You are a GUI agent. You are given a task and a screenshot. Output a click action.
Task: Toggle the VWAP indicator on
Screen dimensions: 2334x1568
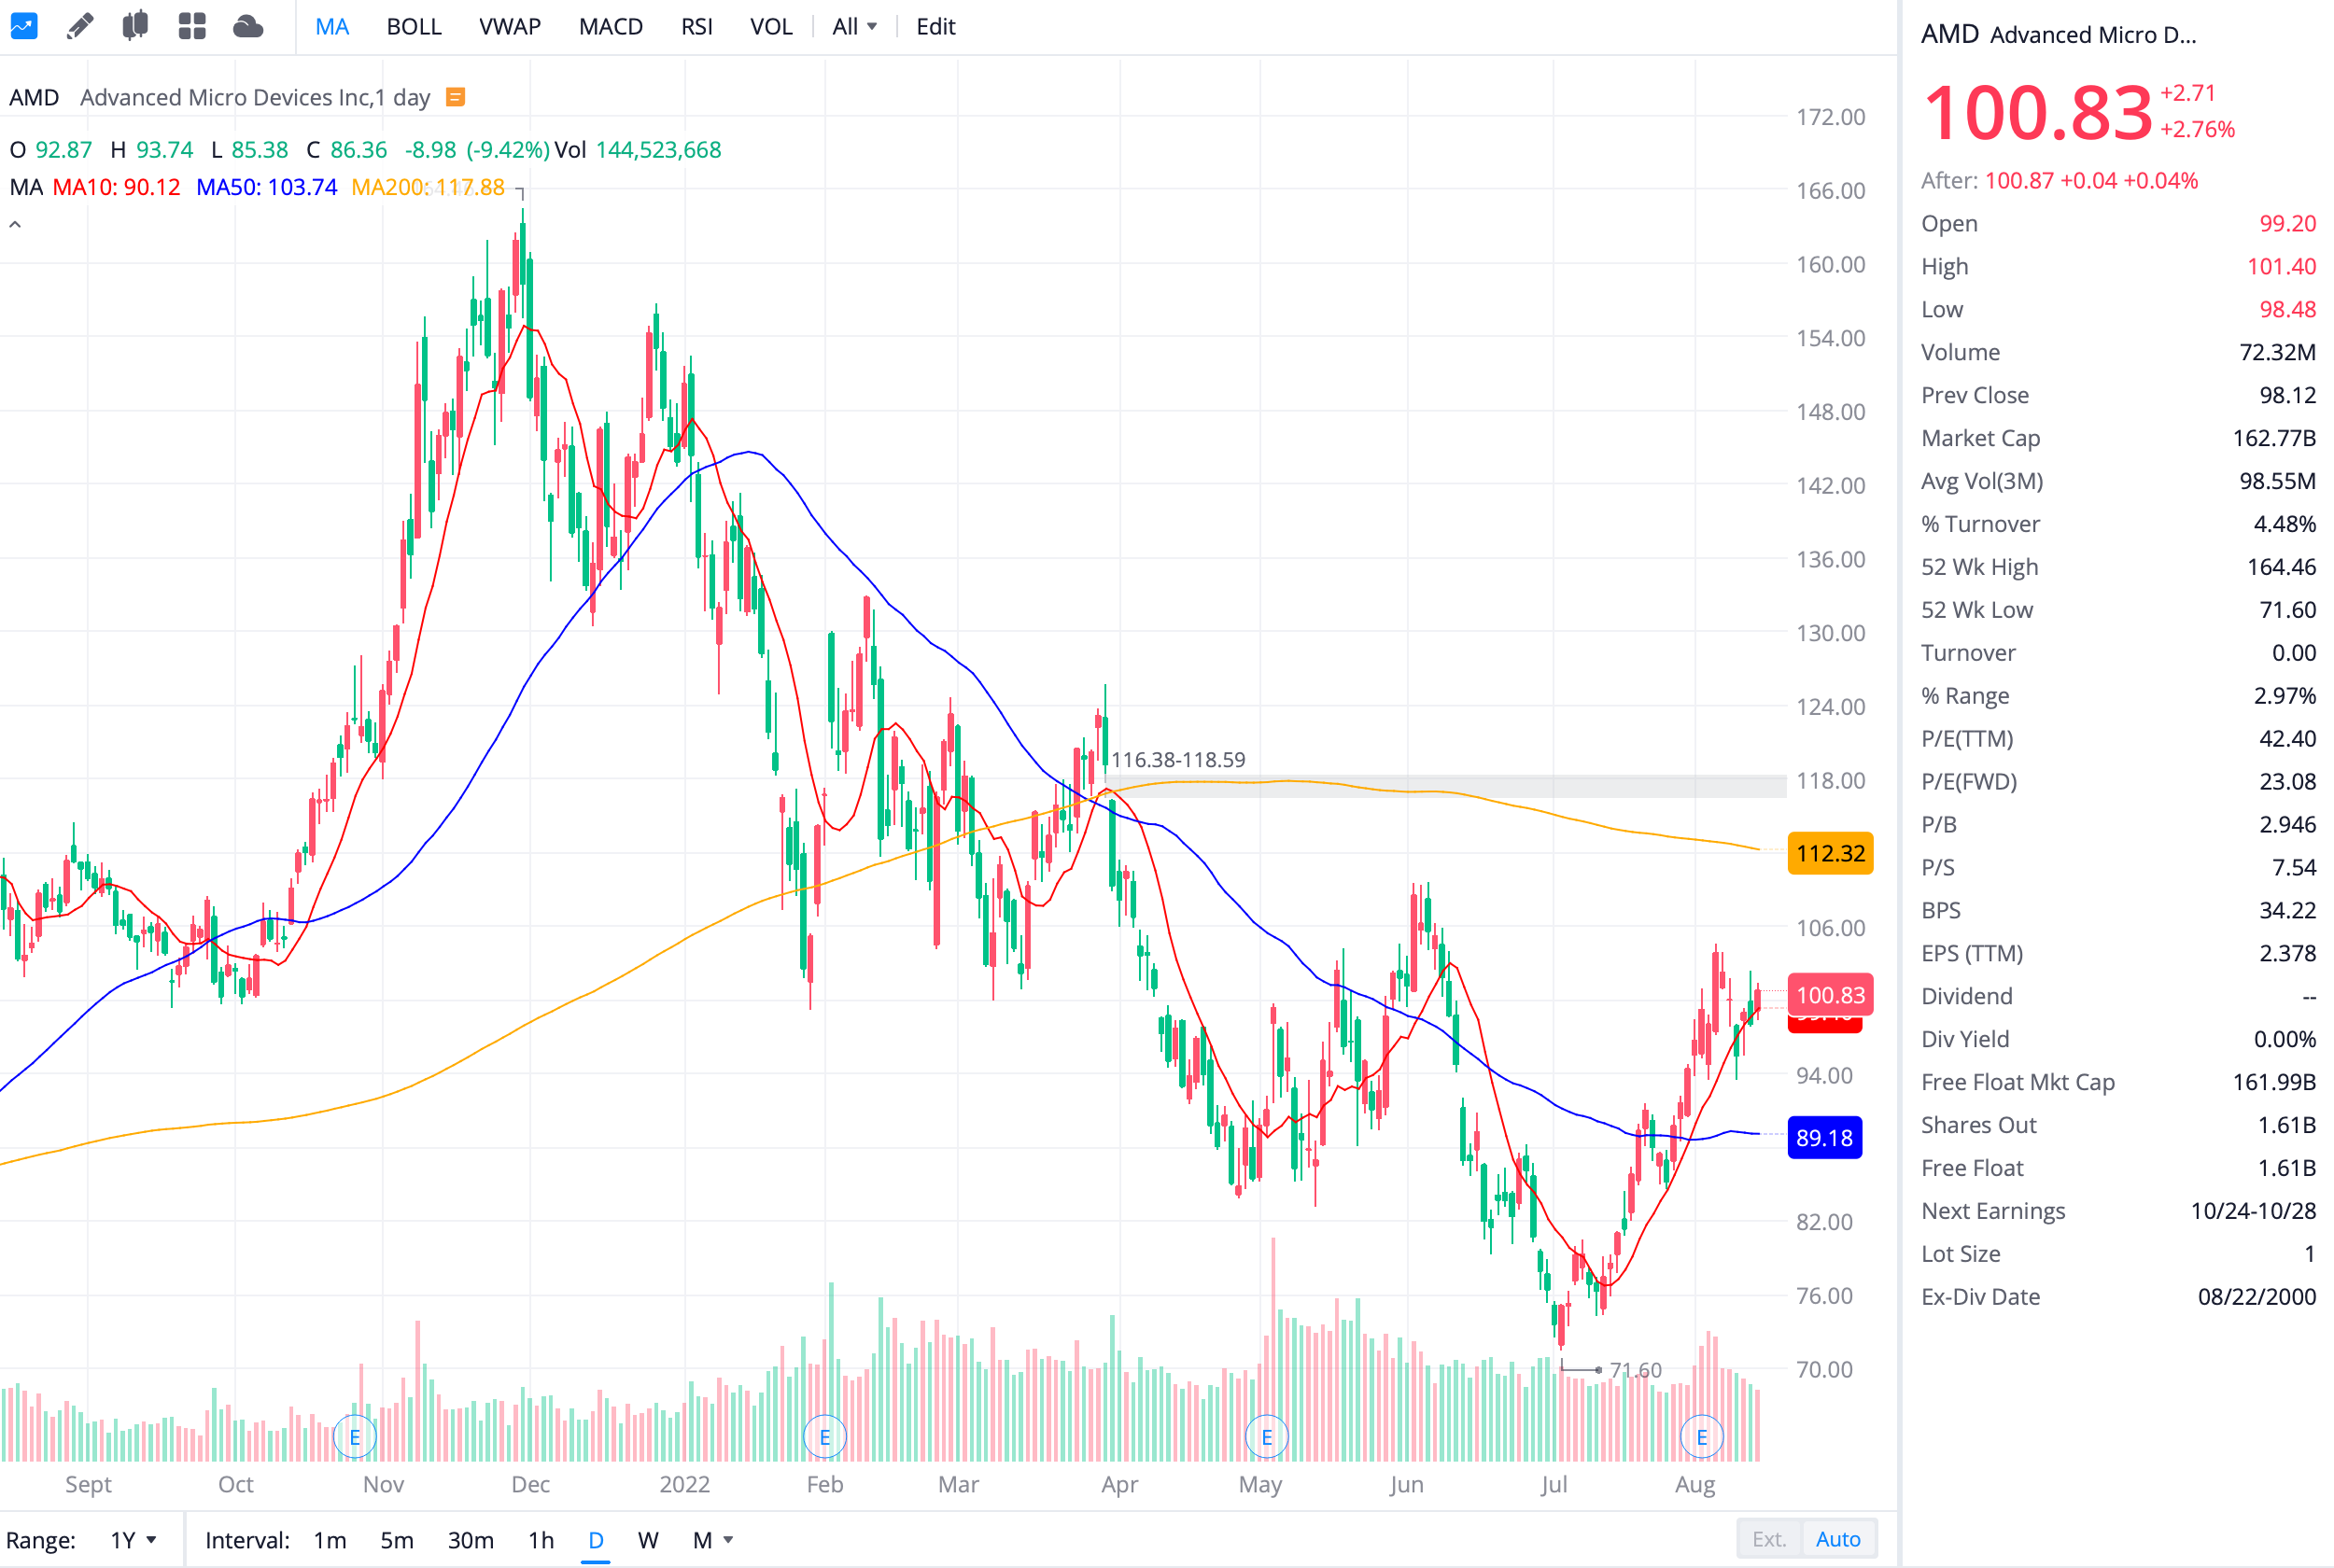point(510,26)
